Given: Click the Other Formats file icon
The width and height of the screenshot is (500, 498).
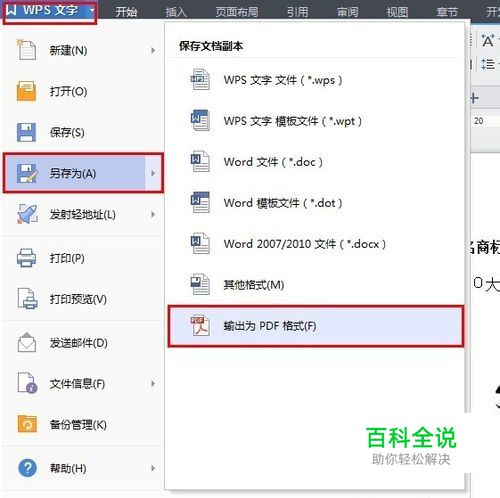Looking at the screenshot, I should [200, 284].
